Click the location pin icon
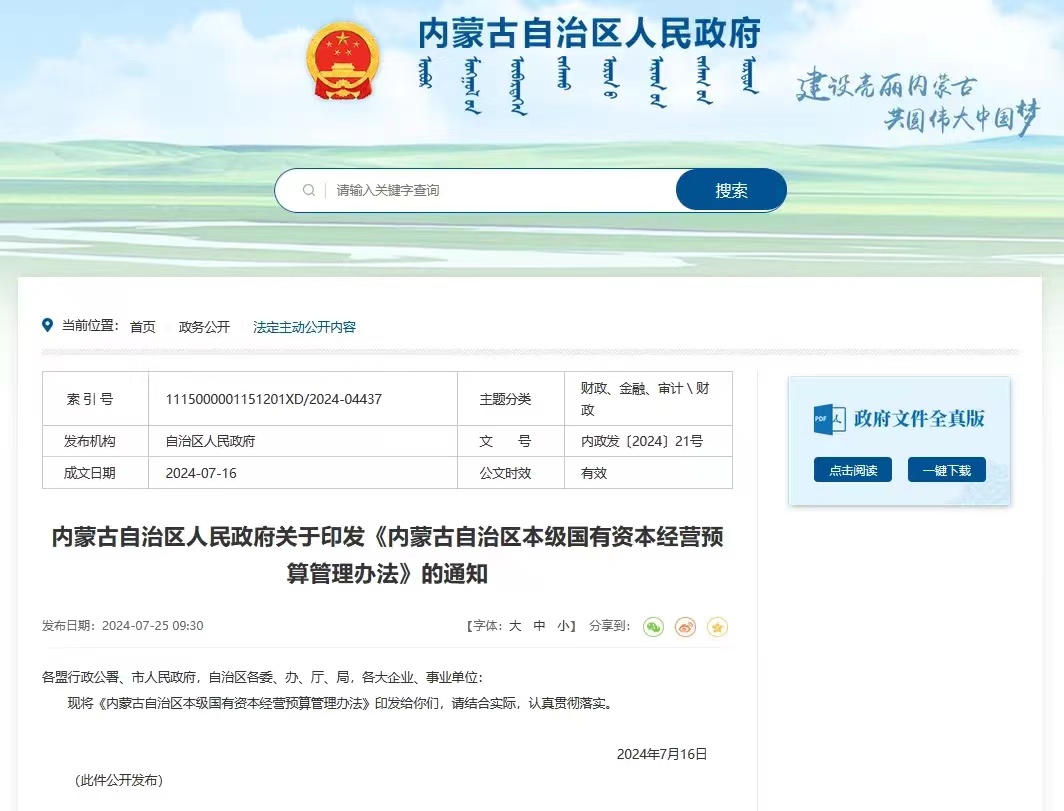Screen dimensions: 1064x811 pos(48,325)
